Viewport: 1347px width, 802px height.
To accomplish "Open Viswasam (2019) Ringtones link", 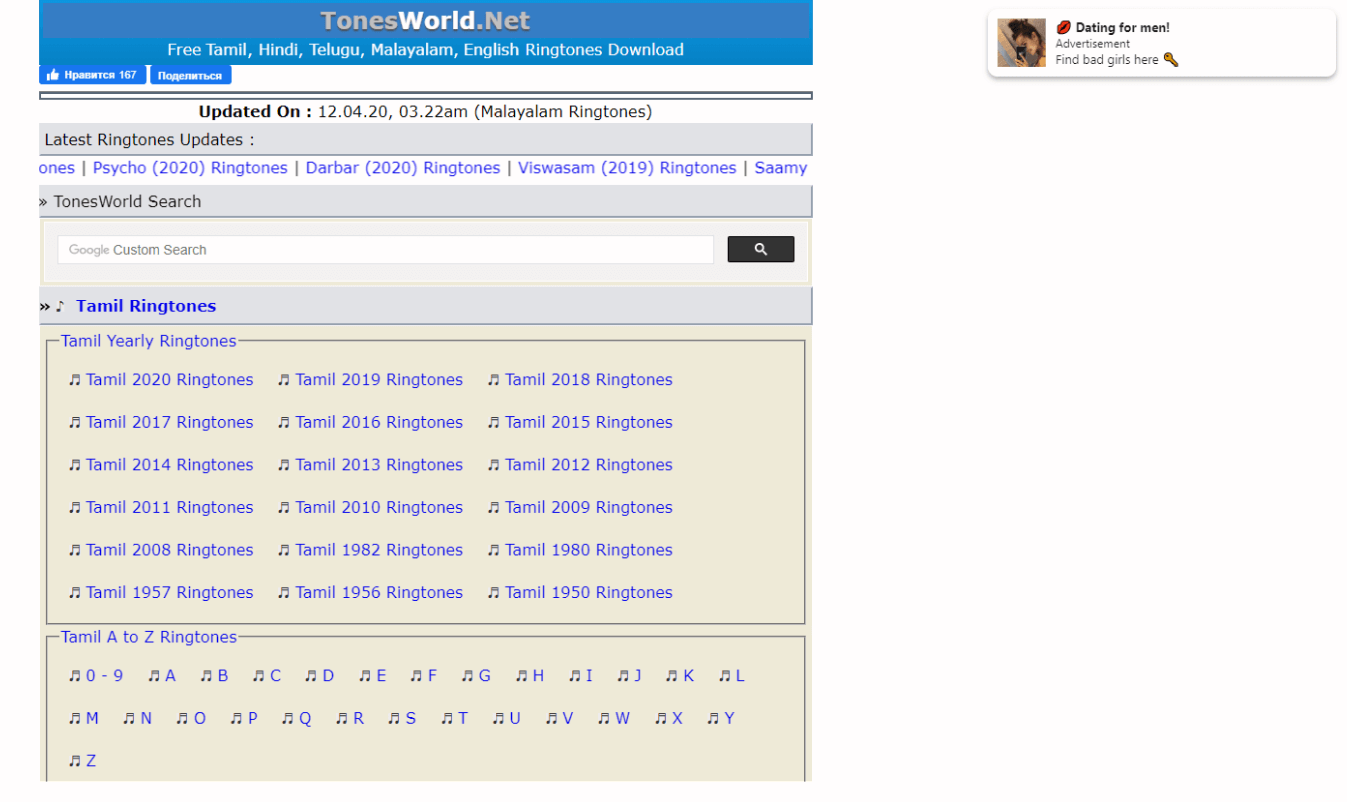I will pos(627,168).
